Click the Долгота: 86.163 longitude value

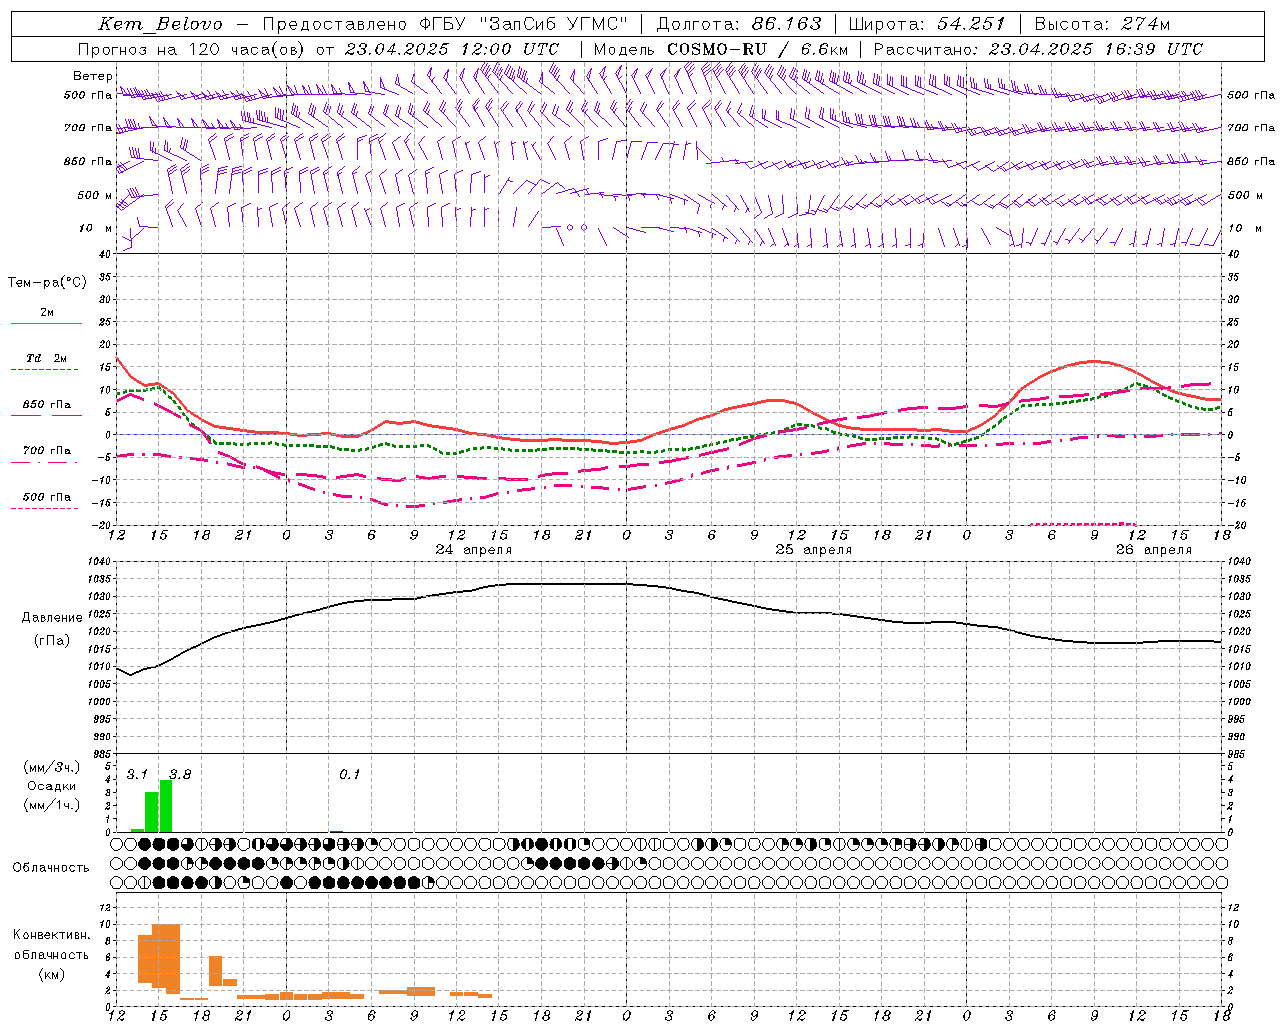[x=738, y=24]
